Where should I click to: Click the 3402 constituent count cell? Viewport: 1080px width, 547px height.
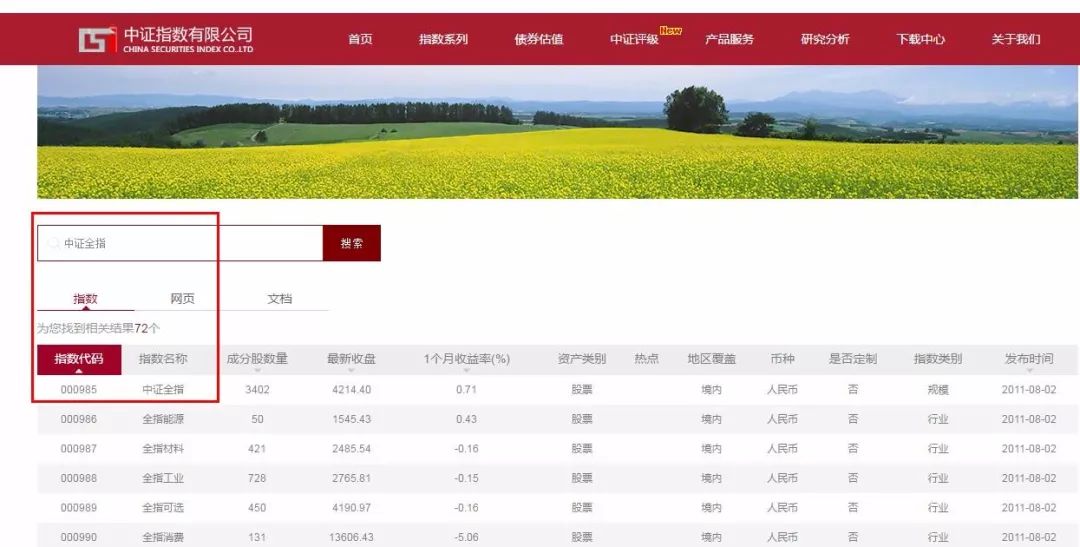click(257, 389)
